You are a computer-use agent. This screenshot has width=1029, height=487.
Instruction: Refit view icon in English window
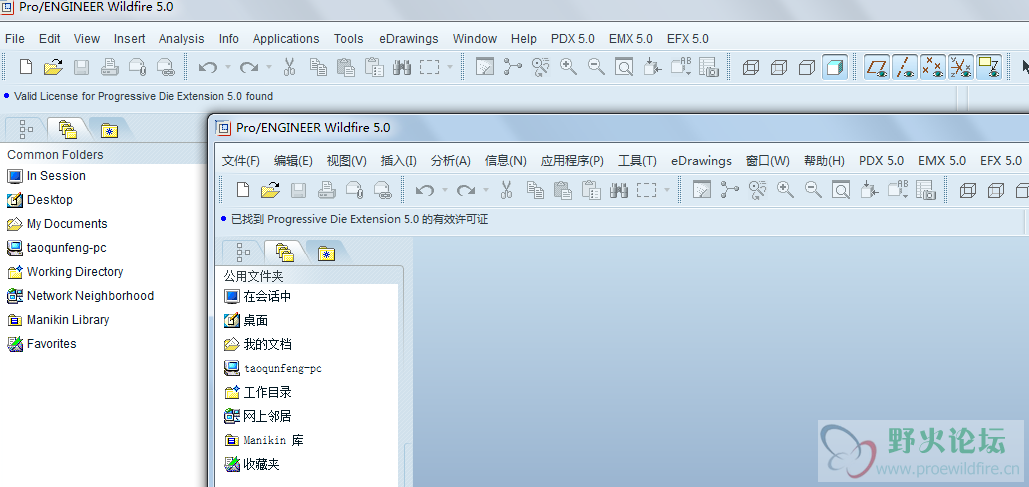coord(623,67)
